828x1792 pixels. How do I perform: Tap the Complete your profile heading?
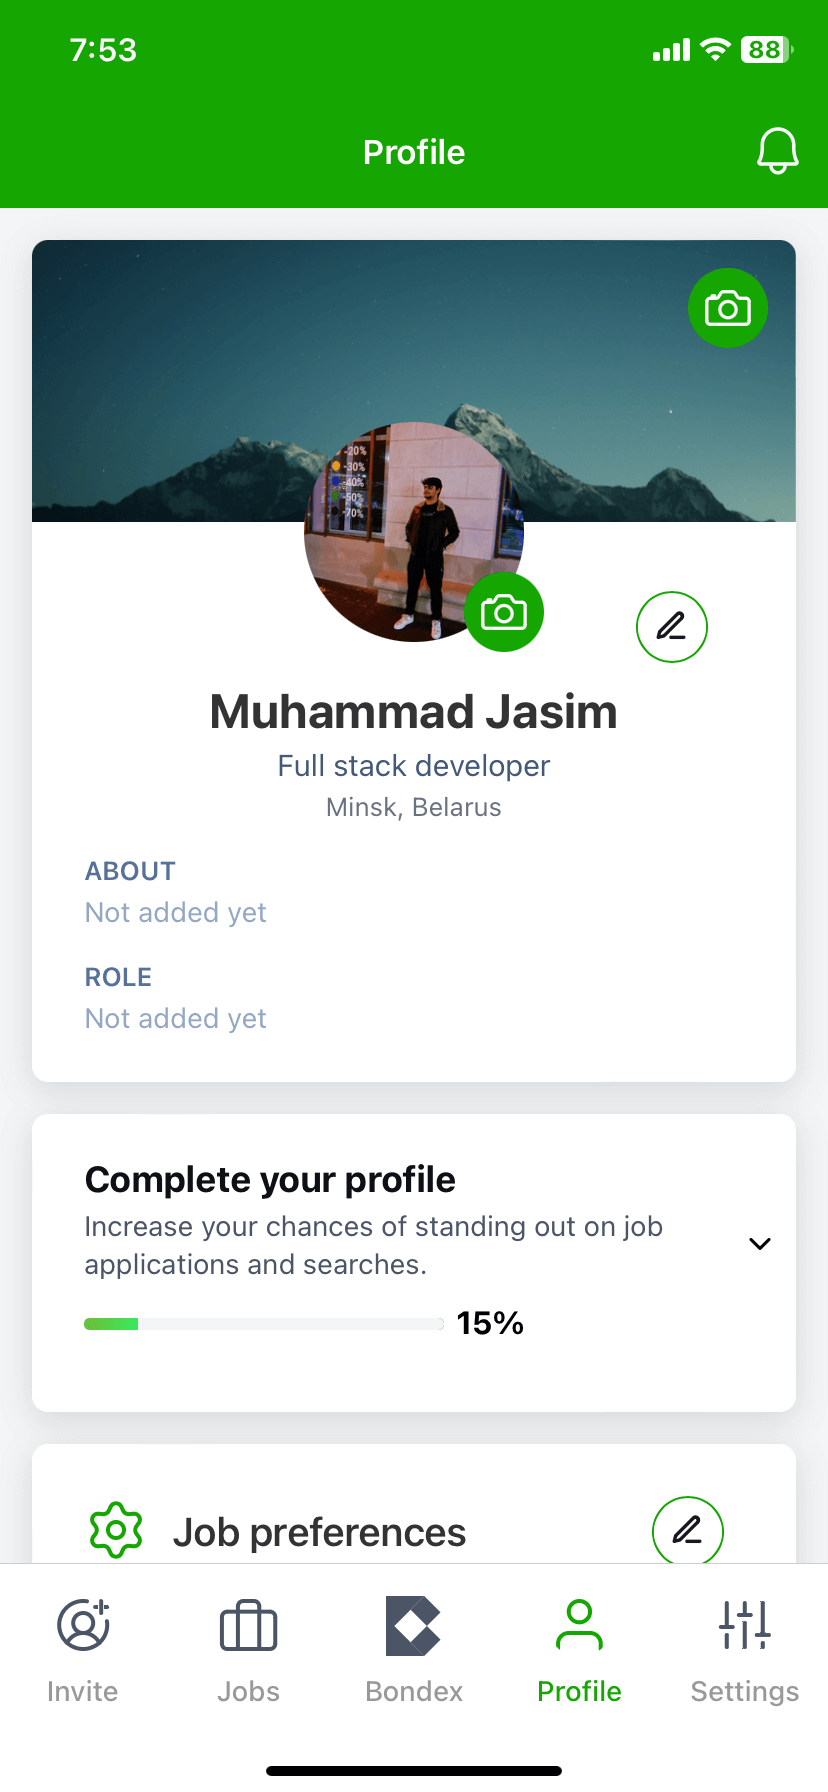pyautogui.click(x=270, y=1180)
